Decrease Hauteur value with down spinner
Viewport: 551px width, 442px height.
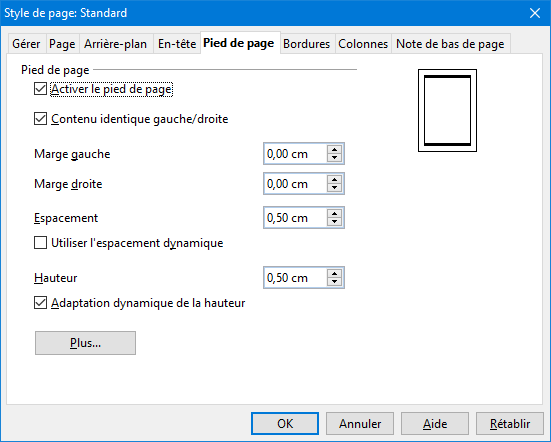[x=335, y=282]
